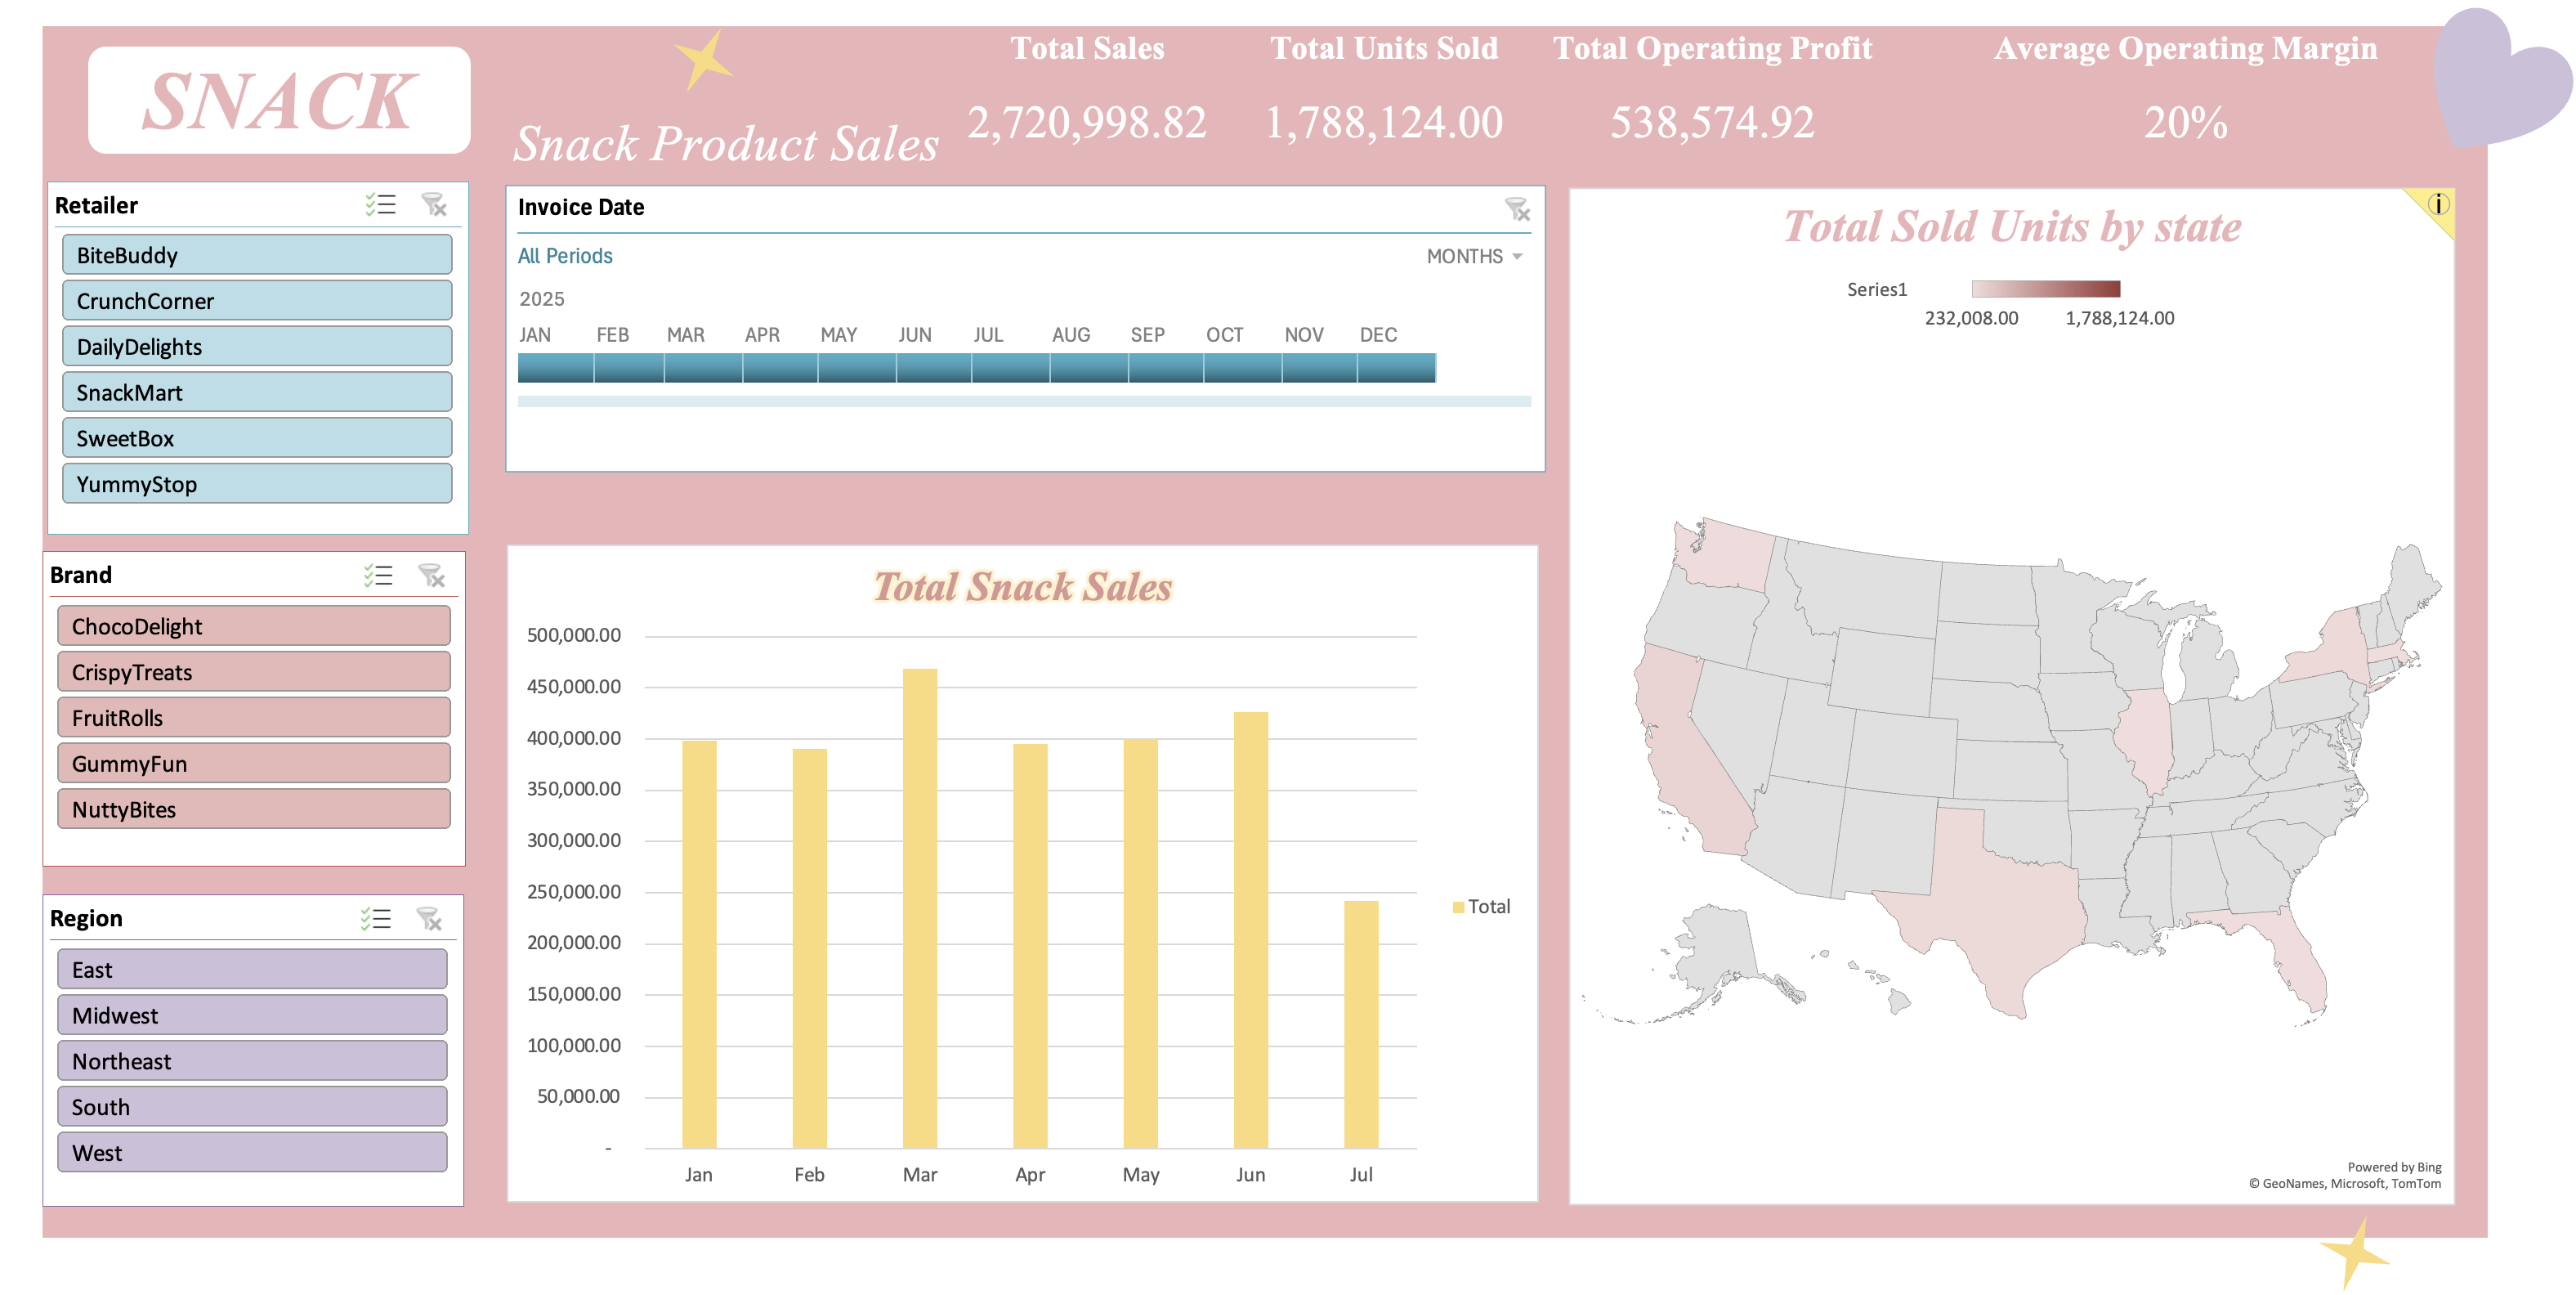The height and width of the screenshot is (1295, 2576).
Task: Click the Series1 color gradient legend
Action: pyautogui.click(x=2045, y=289)
